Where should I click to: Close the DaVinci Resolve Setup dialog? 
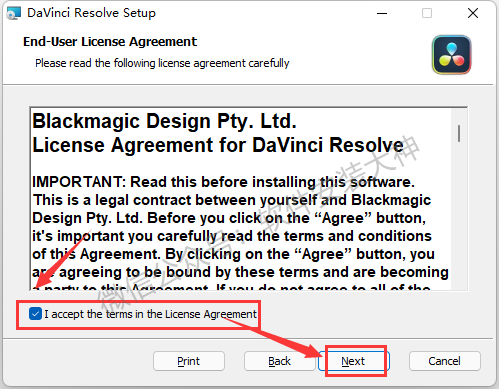473,13
